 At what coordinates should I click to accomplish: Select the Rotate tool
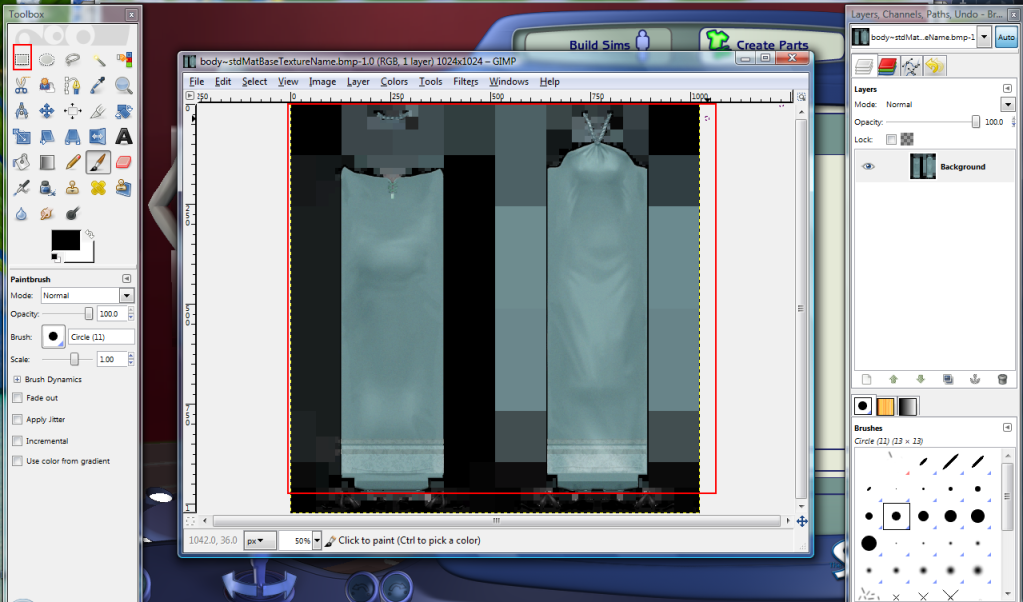[x=123, y=111]
